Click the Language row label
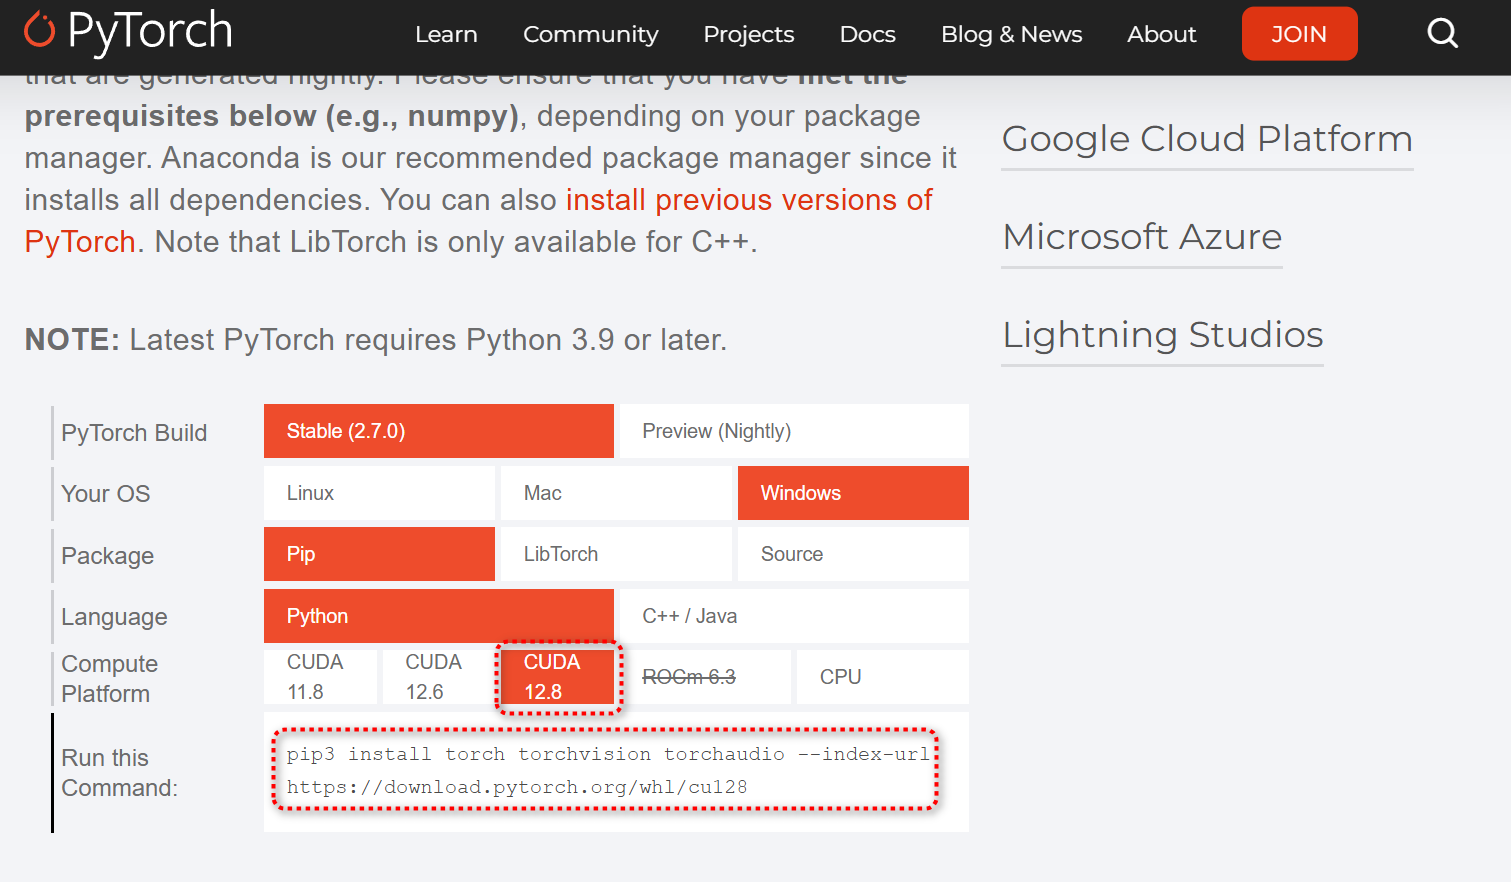Viewport: 1511px width, 882px height. coord(114,617)
